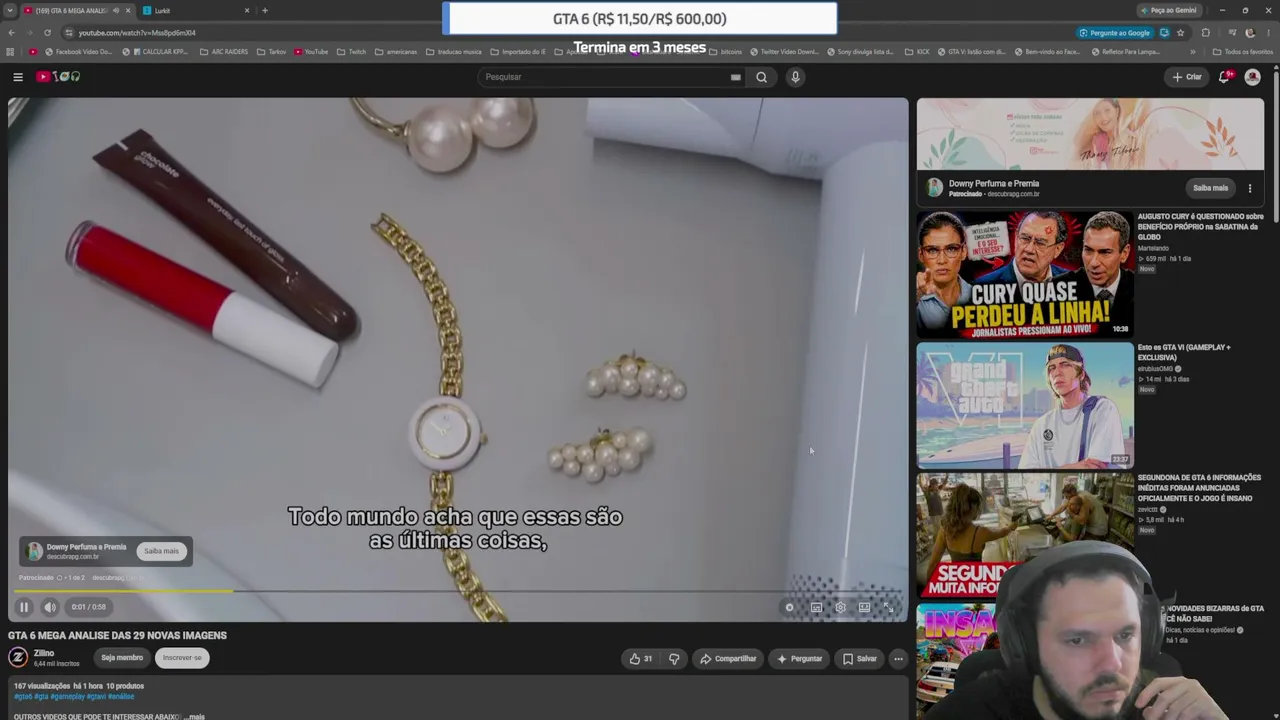Click the magnifier search button
This screenshot has width=1280, height=720.
[762, 77]
